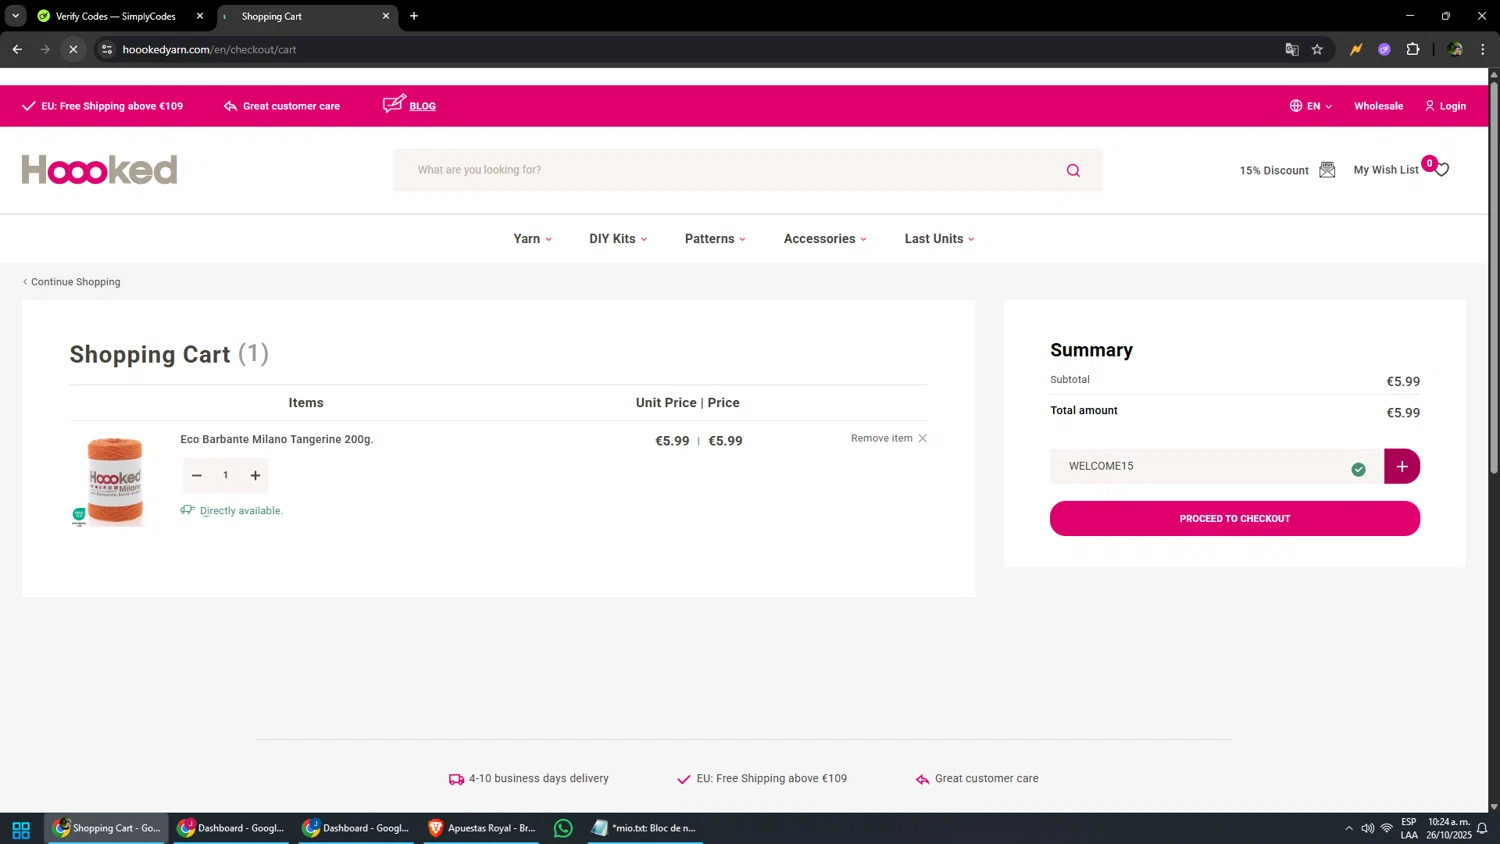This screenshot has width=1500, height=844.
Task: Click Proceed to Checkout
Action: click(x=1234, y=519)
